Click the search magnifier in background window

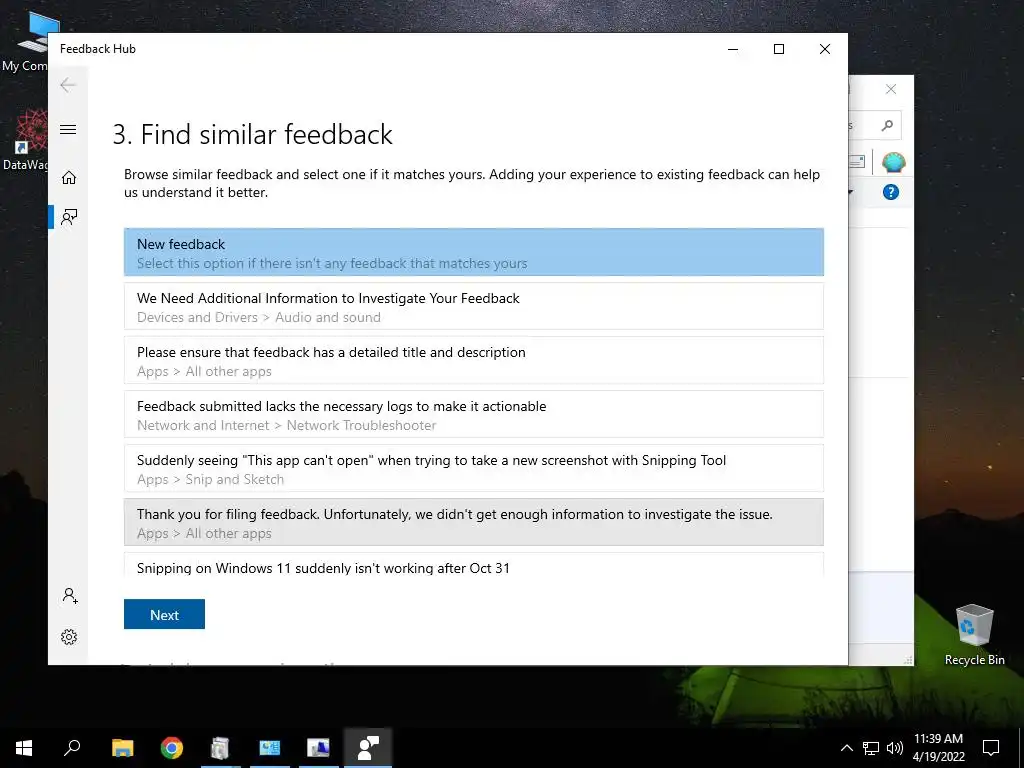(887, 125)
